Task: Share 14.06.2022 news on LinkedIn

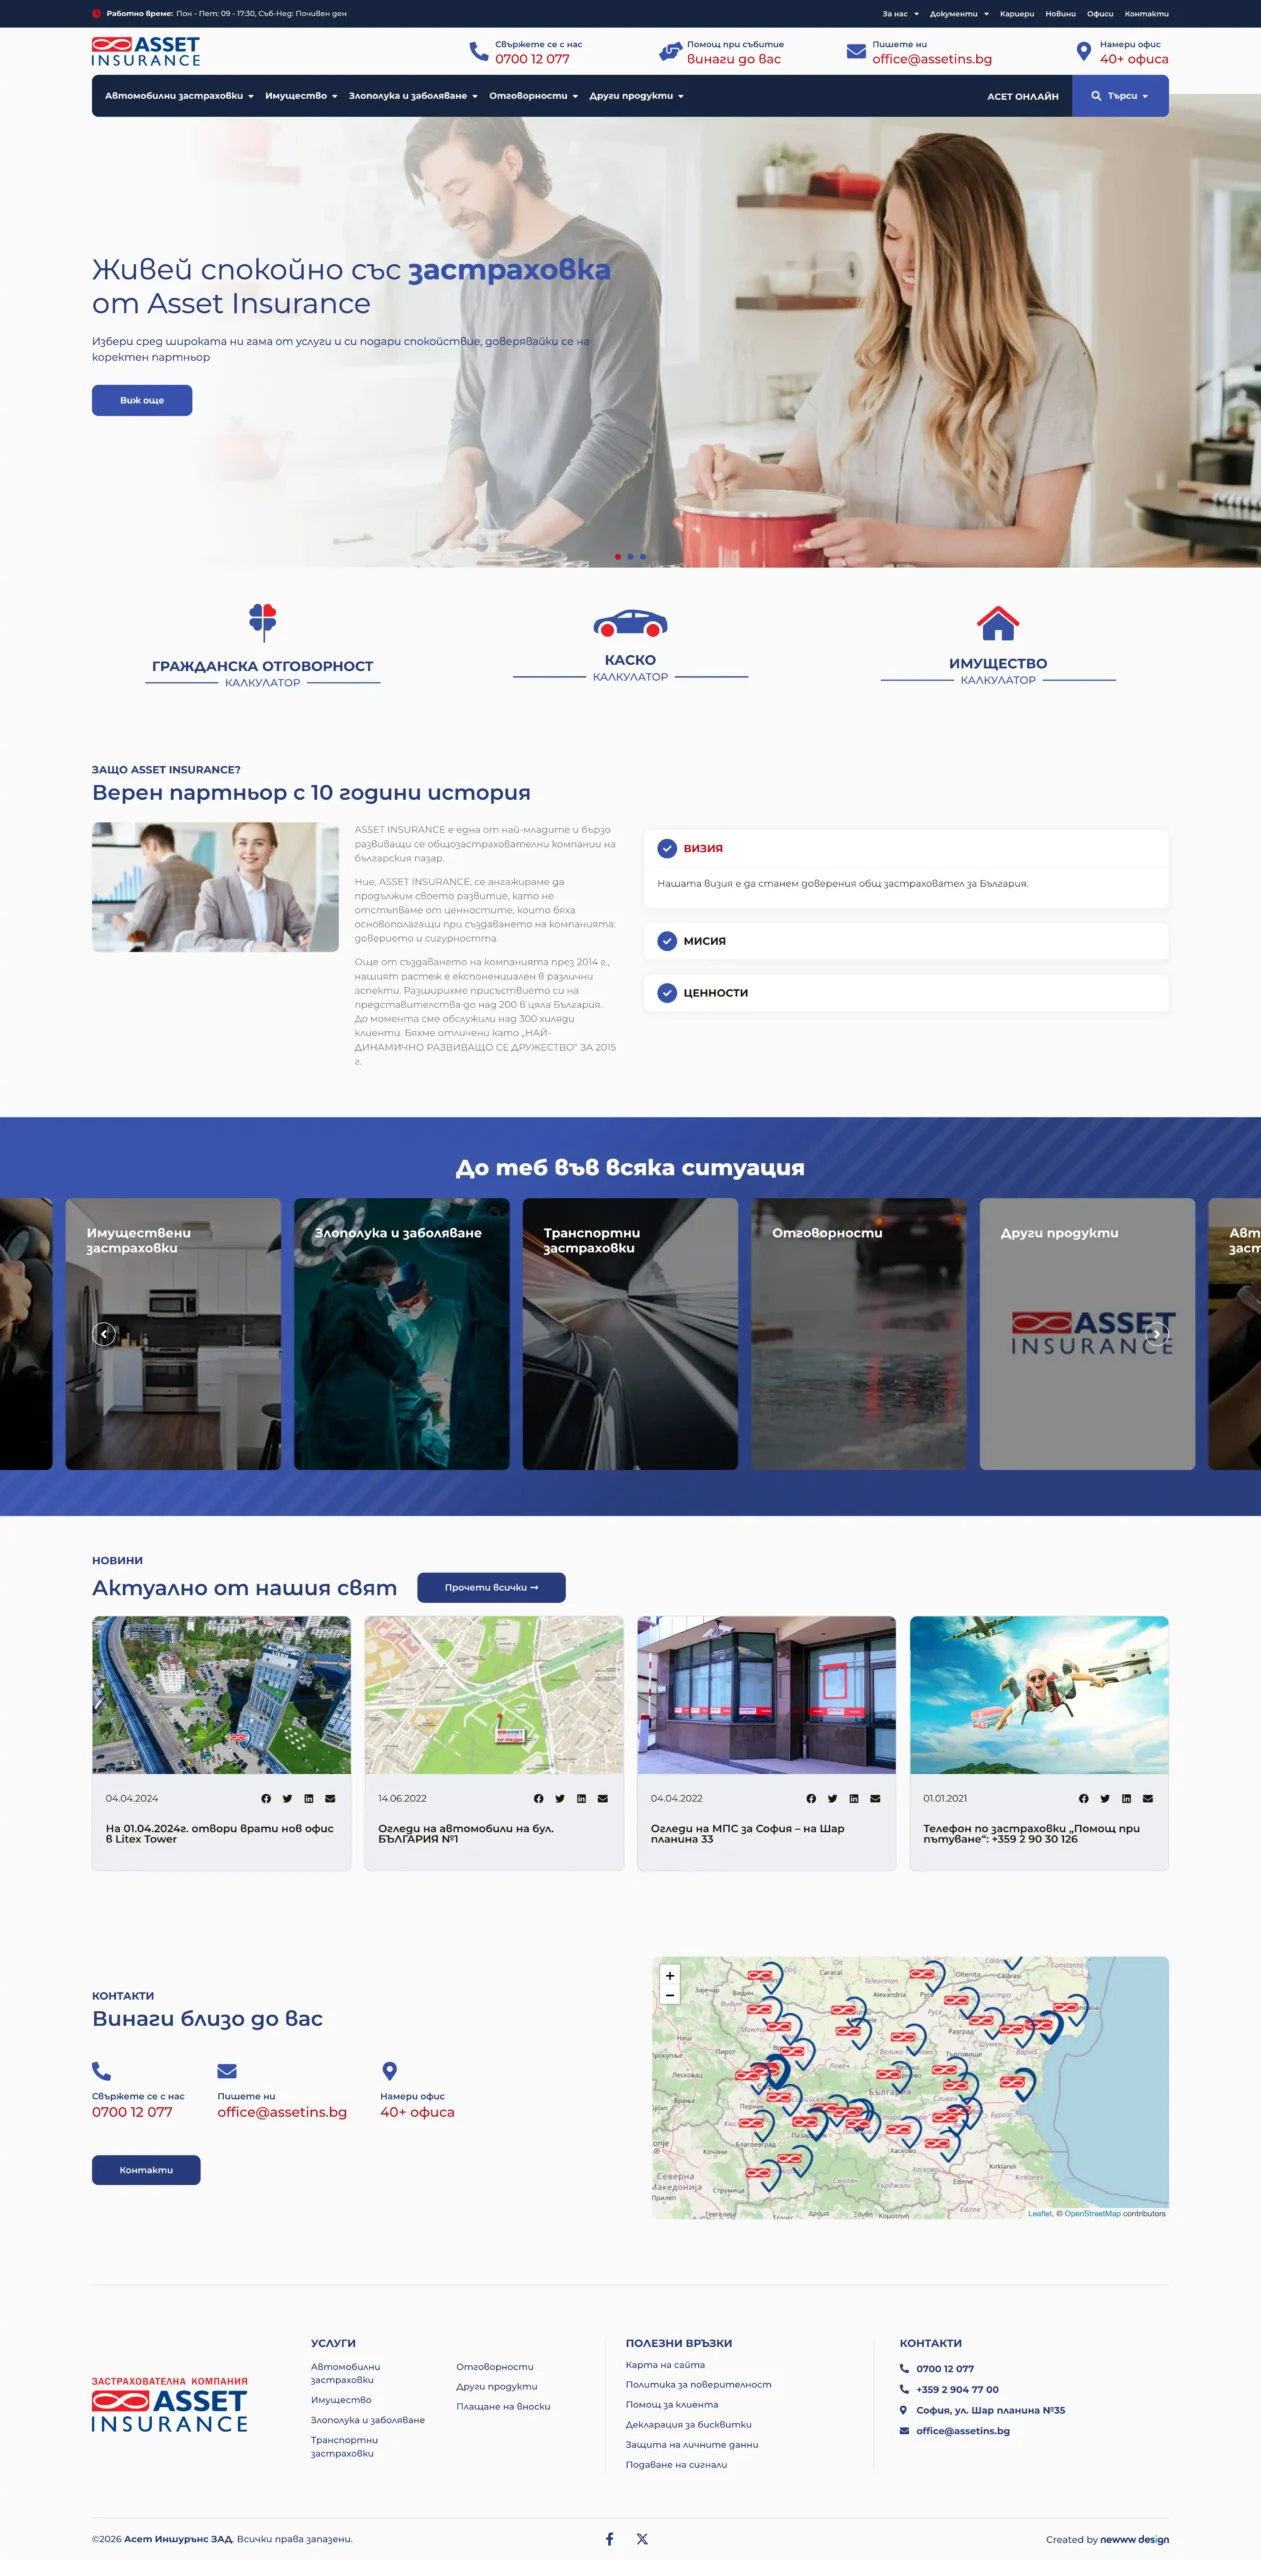Action: tap(581, 1798)
